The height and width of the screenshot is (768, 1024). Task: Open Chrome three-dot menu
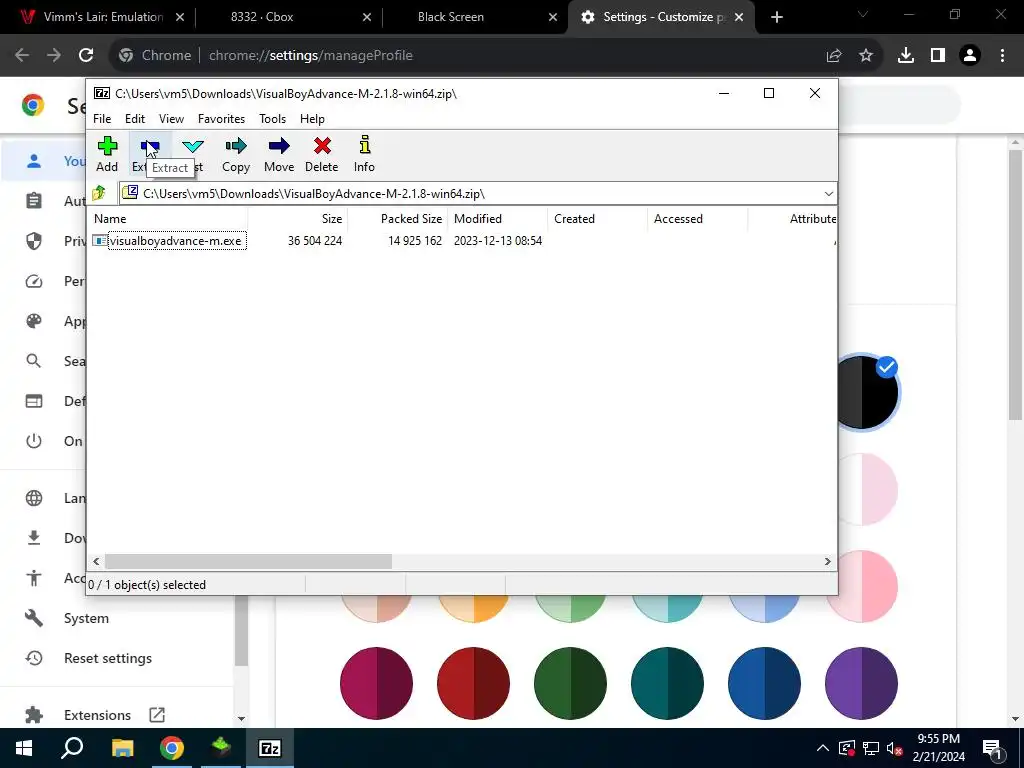[x=1002, y=56]
